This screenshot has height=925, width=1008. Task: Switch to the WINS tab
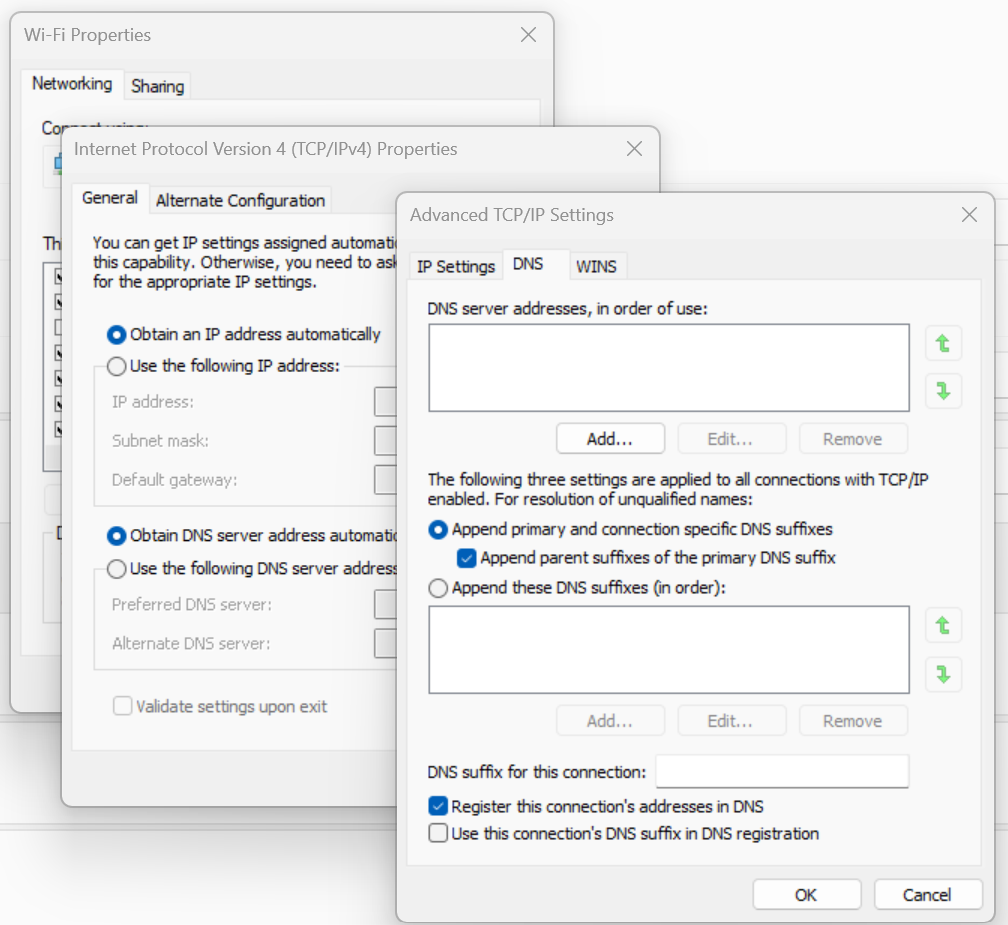(597, 266)
